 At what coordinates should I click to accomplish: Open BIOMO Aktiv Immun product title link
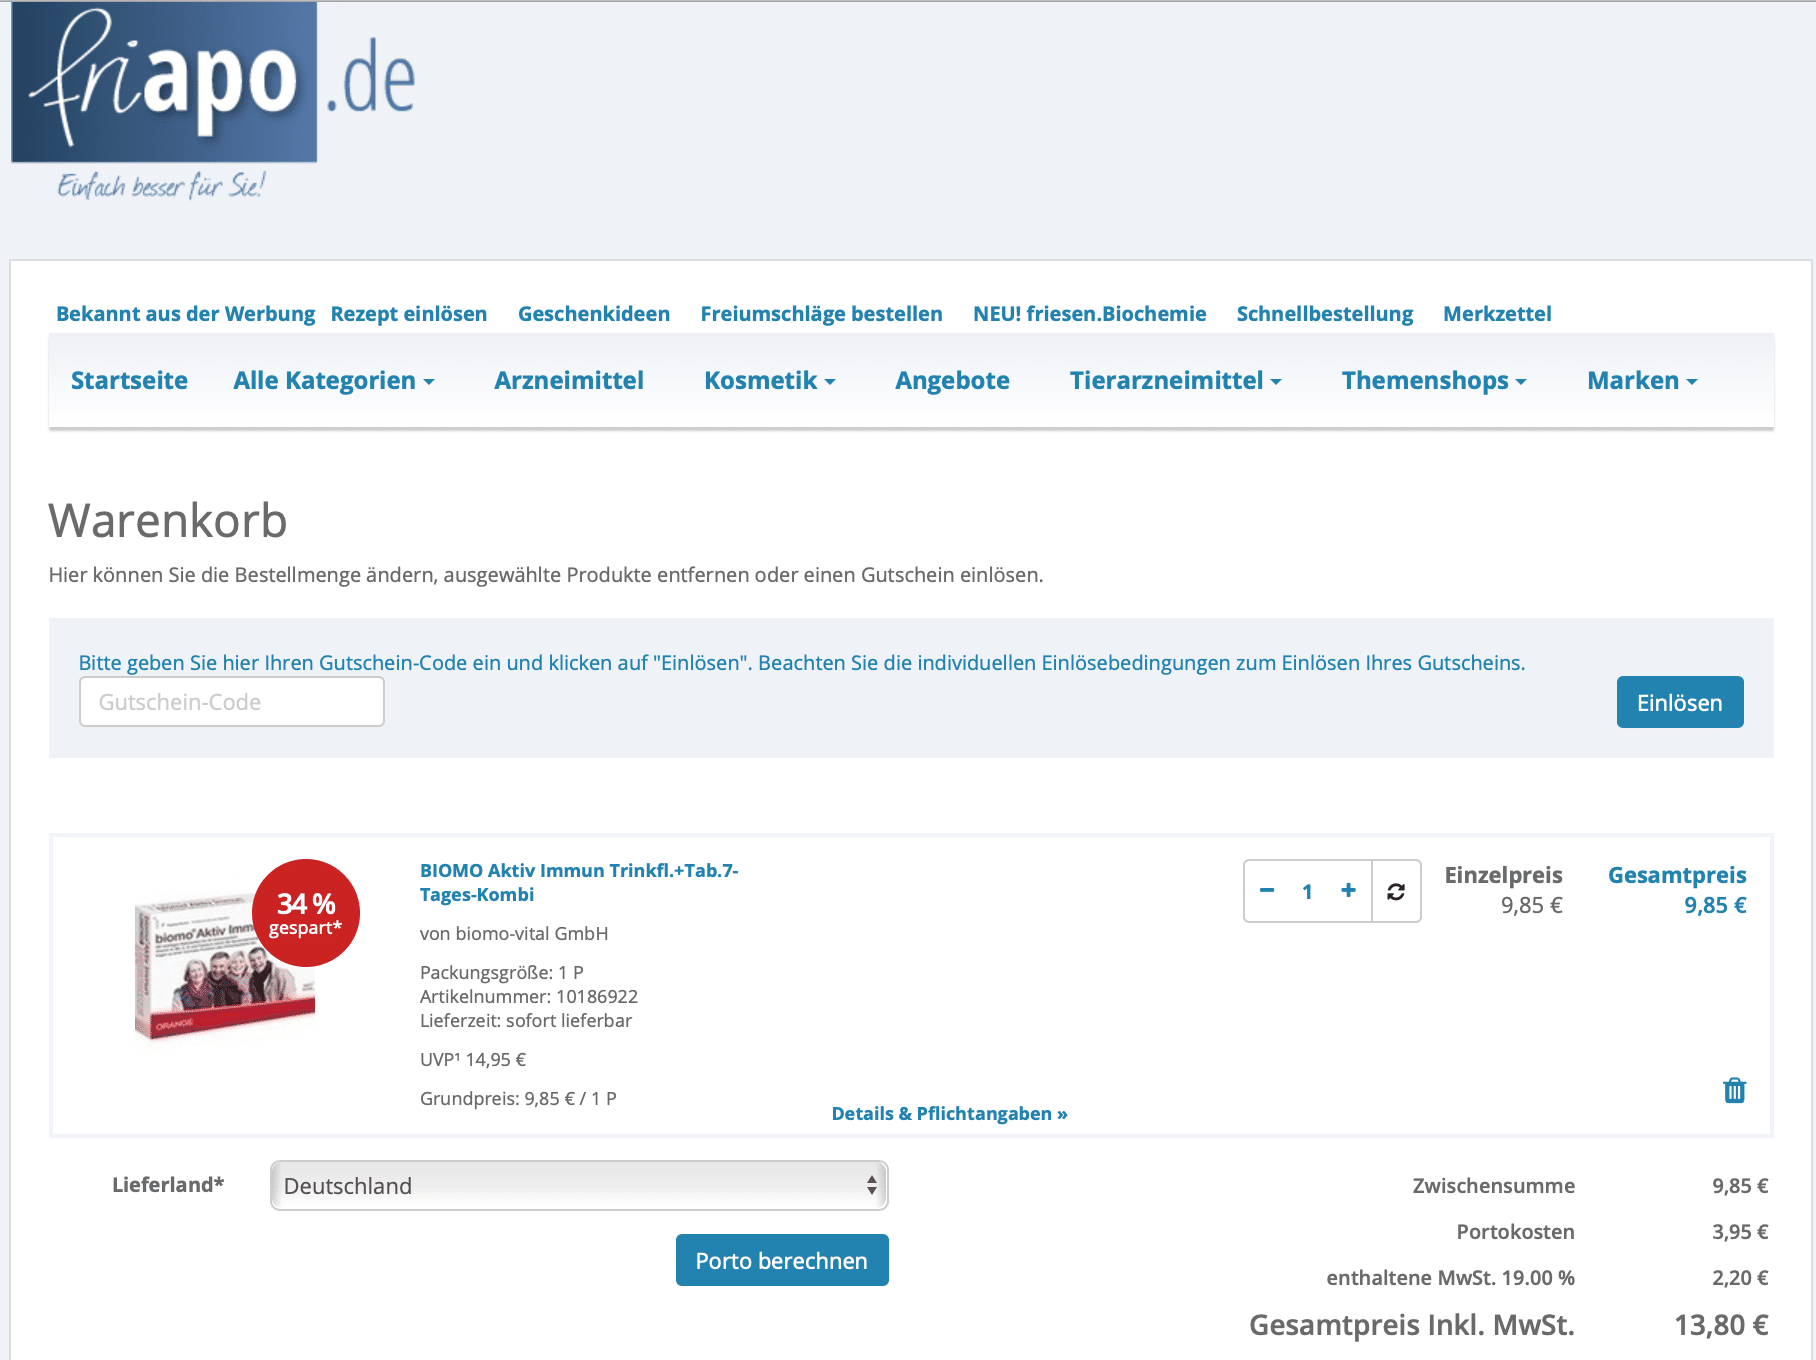point(579,882)
